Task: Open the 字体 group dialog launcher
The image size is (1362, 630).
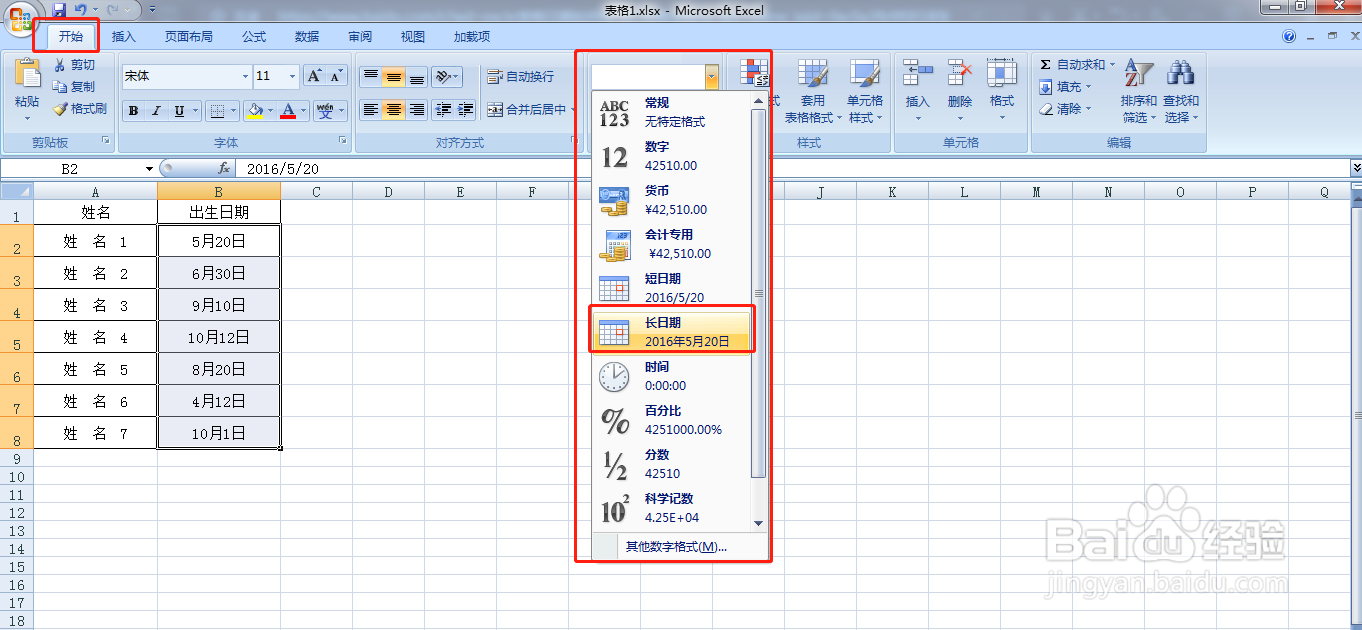Action: (x=343, y=142)
